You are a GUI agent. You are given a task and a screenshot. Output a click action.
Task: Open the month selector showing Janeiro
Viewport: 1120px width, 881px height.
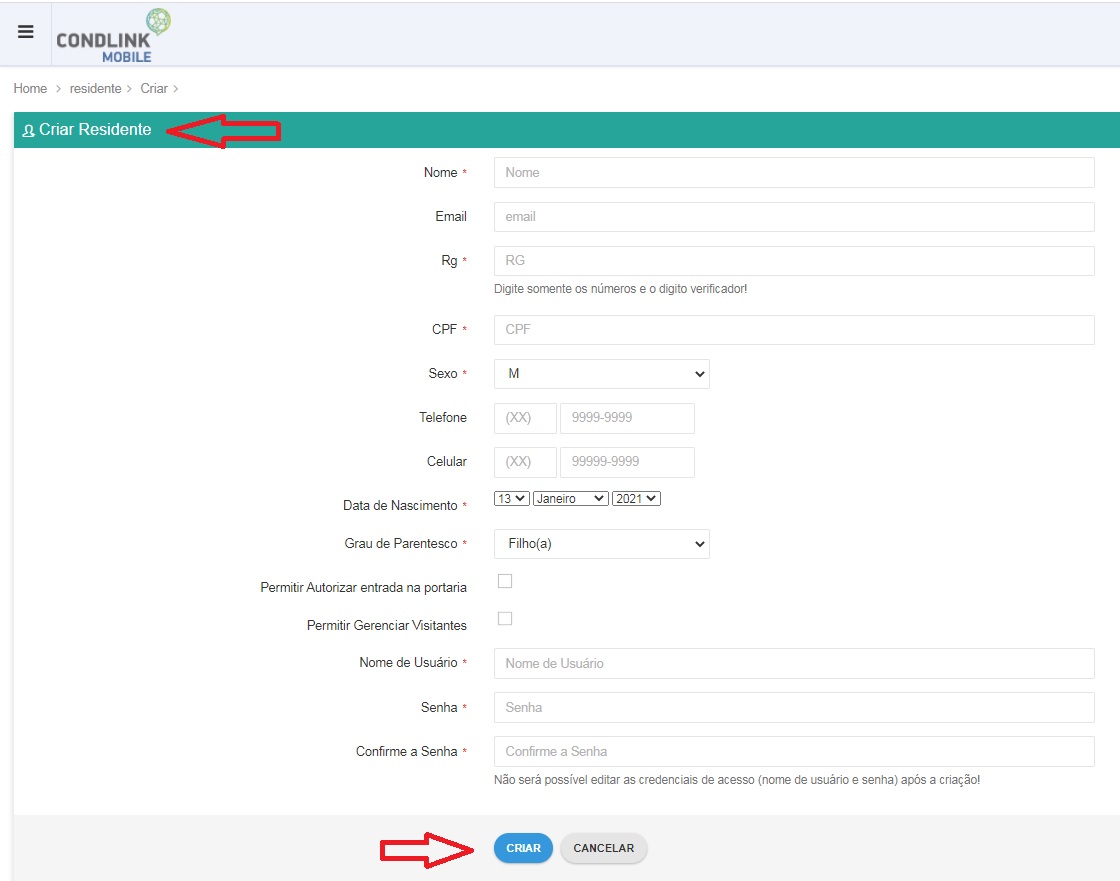coord(571,499)
